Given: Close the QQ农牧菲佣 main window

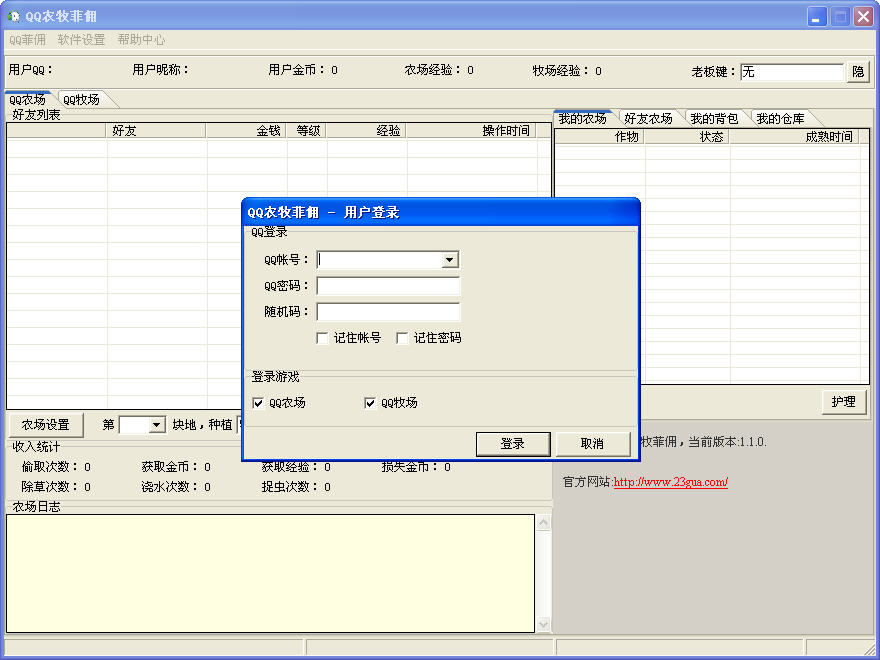Looking at the screenshot, I should coord(864,16).
